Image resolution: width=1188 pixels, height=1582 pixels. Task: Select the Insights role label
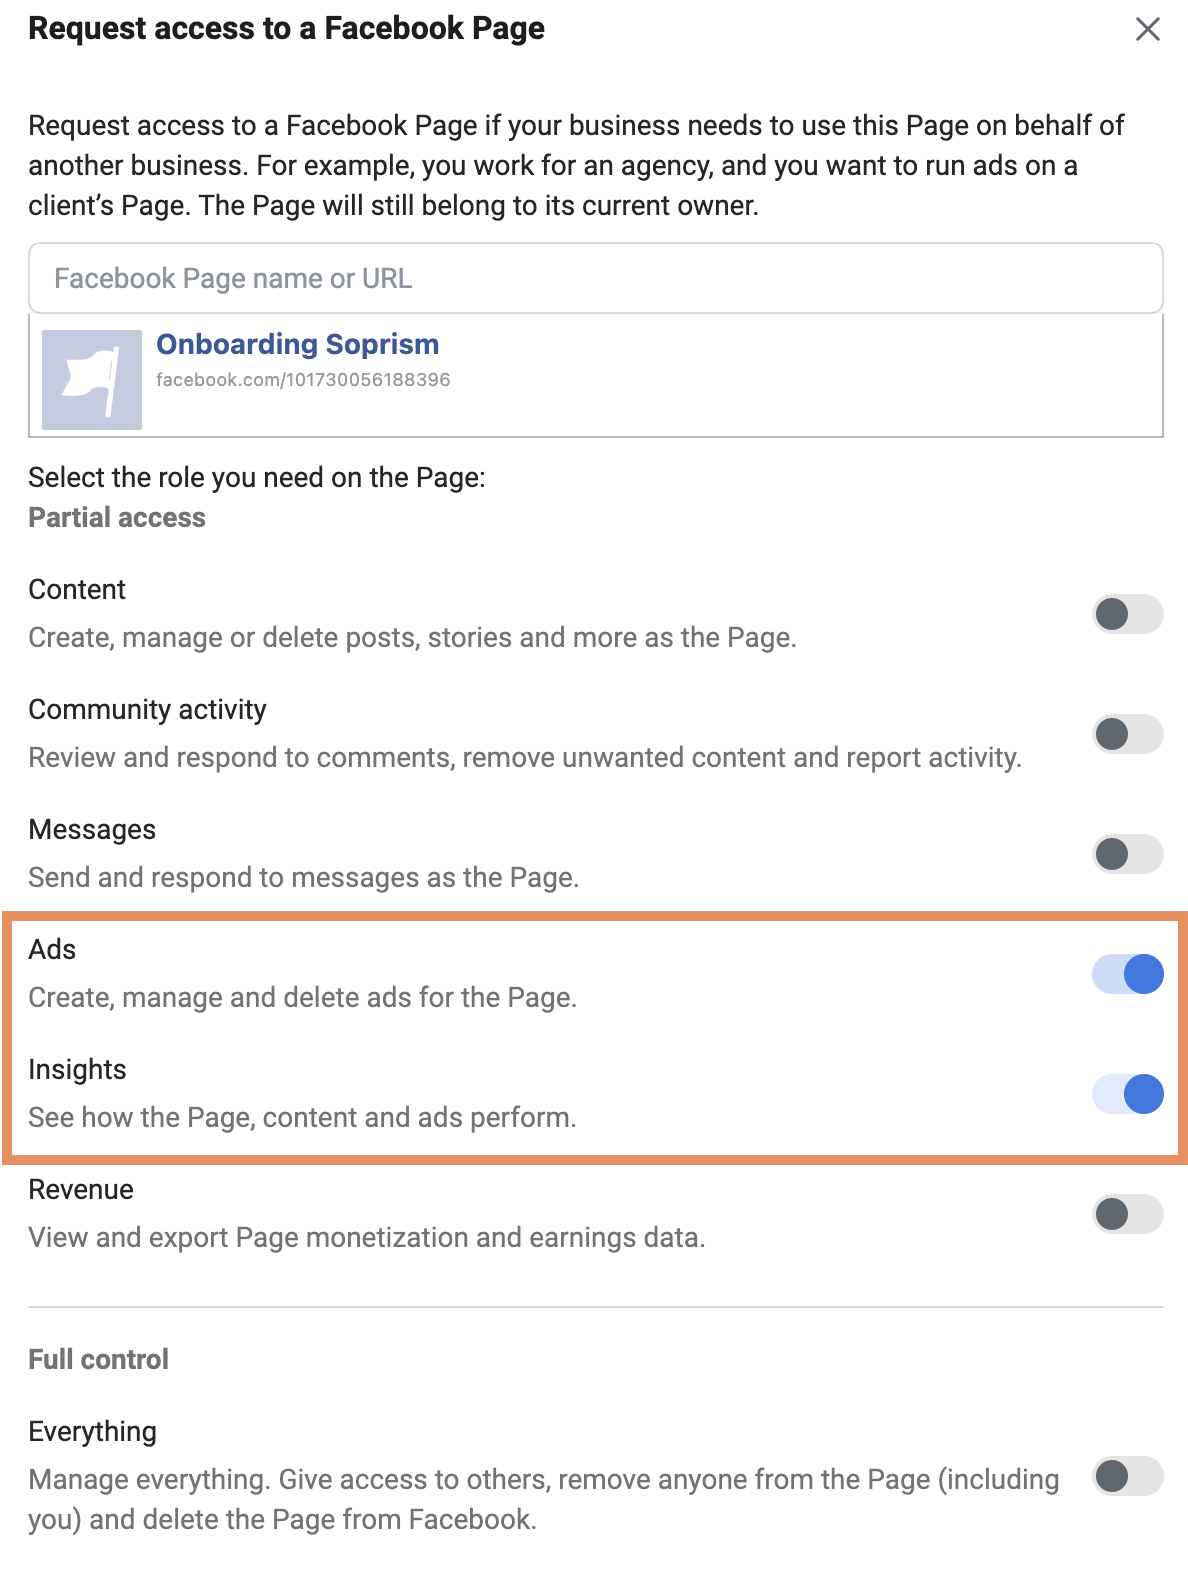(77, 1070)
